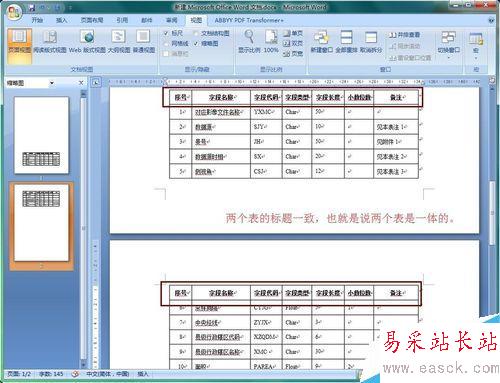Switch to 阅读版式视图 reading view

pyautogui.click(x=50, y=42)
